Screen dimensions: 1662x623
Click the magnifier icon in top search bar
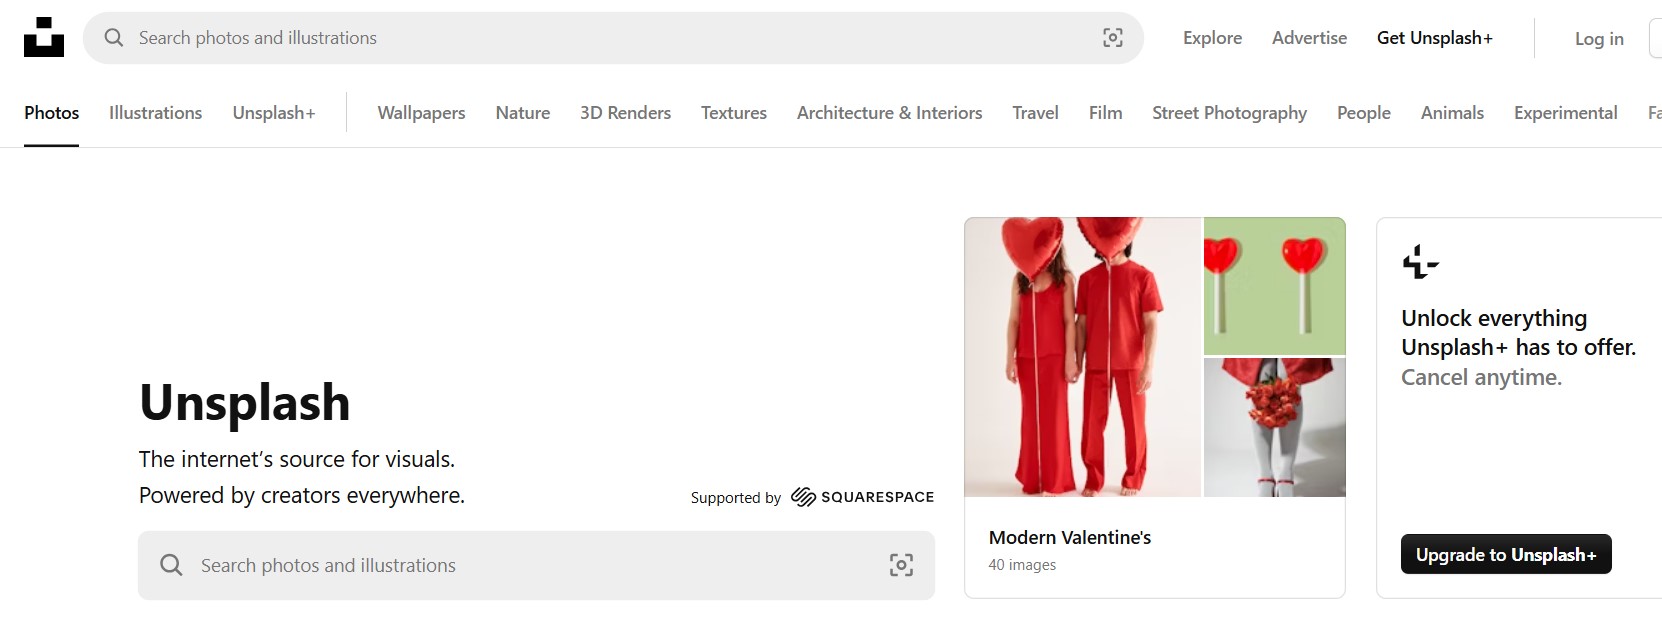point(114,38)
